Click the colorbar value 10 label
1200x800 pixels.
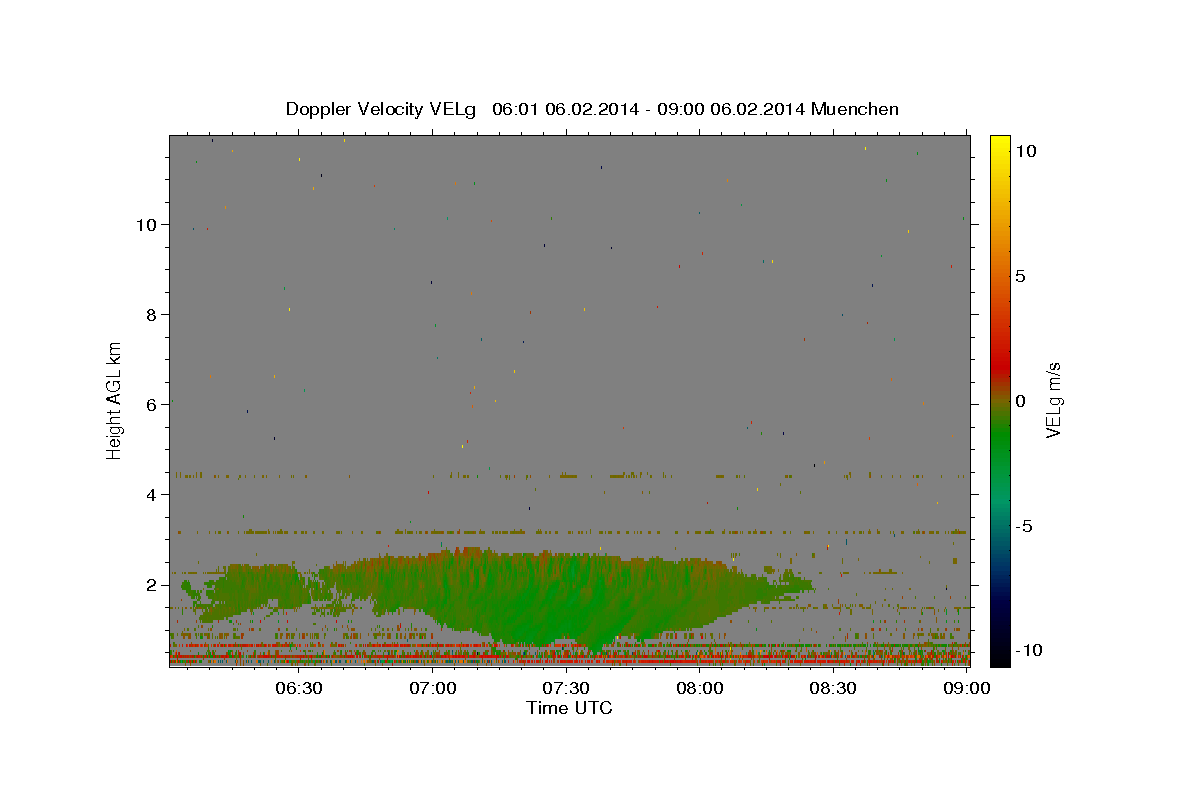click(1025, 151)
